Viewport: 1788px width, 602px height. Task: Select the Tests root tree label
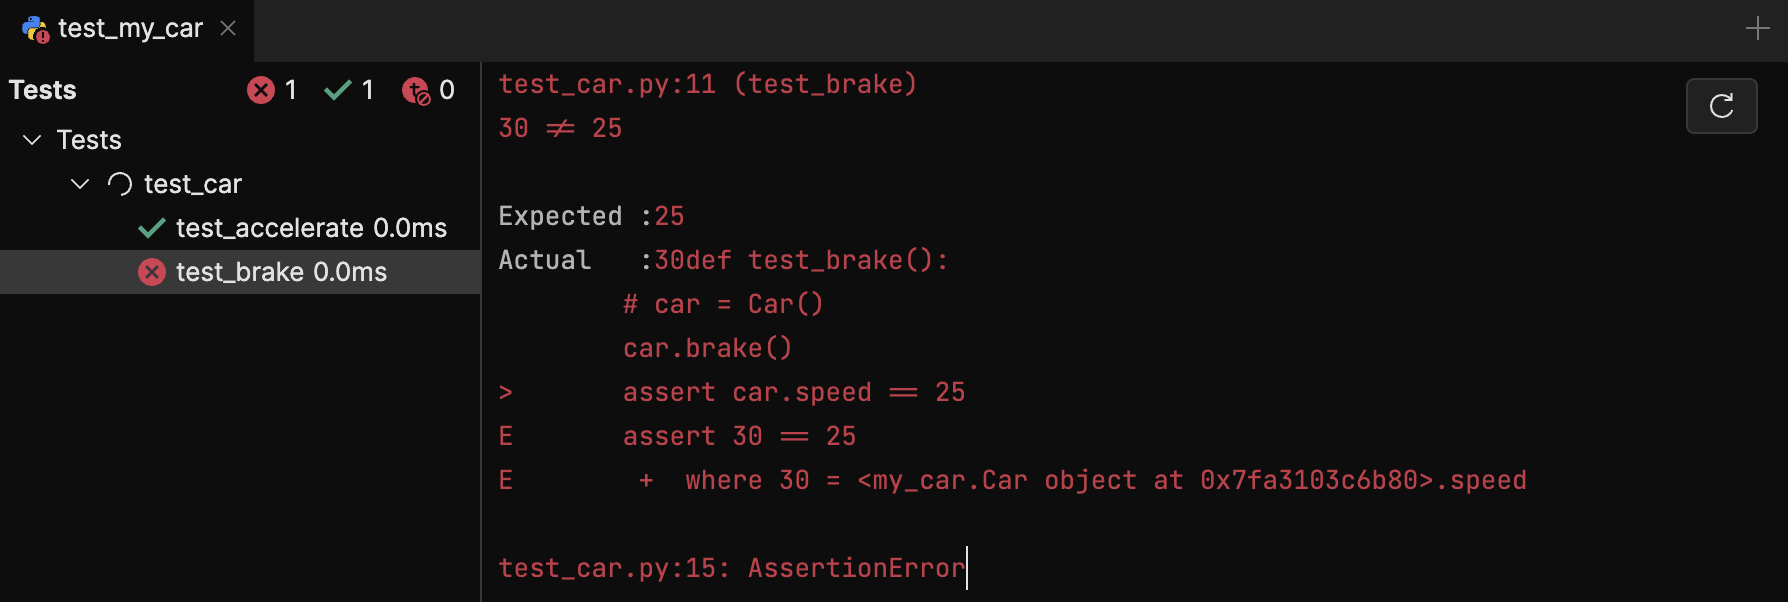coord(89,140)
